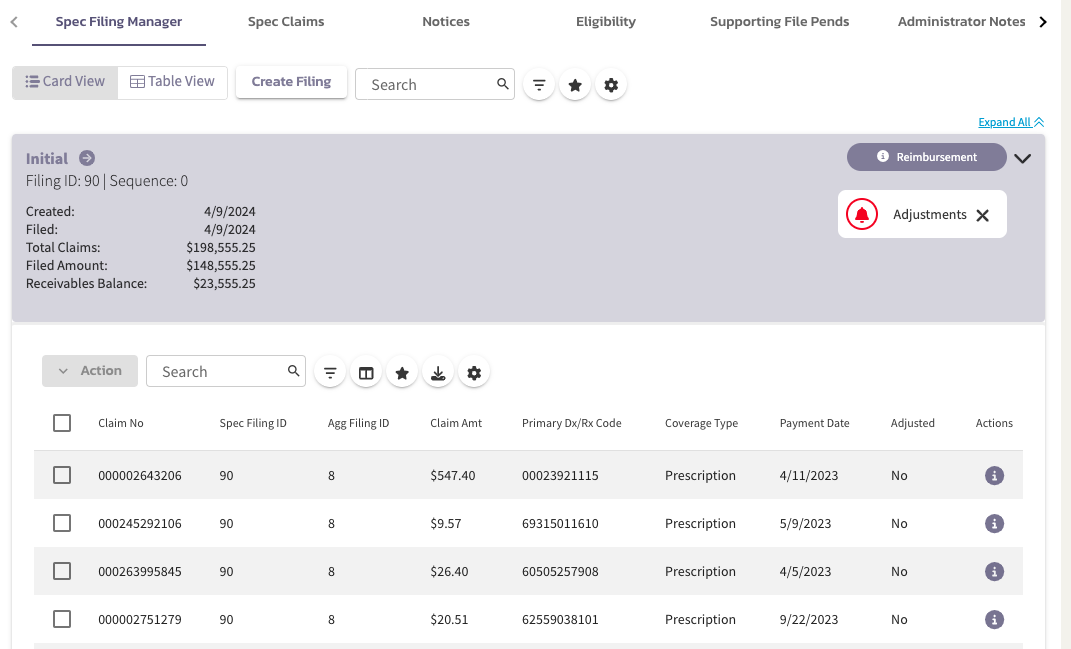
Task: Toggle the select-all checkbox in the claims table header
Action: [x=61, y=422]
